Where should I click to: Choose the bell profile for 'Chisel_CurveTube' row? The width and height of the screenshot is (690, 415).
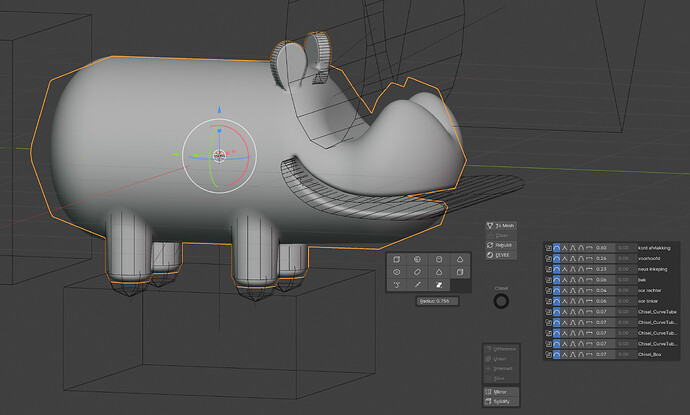(573, 312)
